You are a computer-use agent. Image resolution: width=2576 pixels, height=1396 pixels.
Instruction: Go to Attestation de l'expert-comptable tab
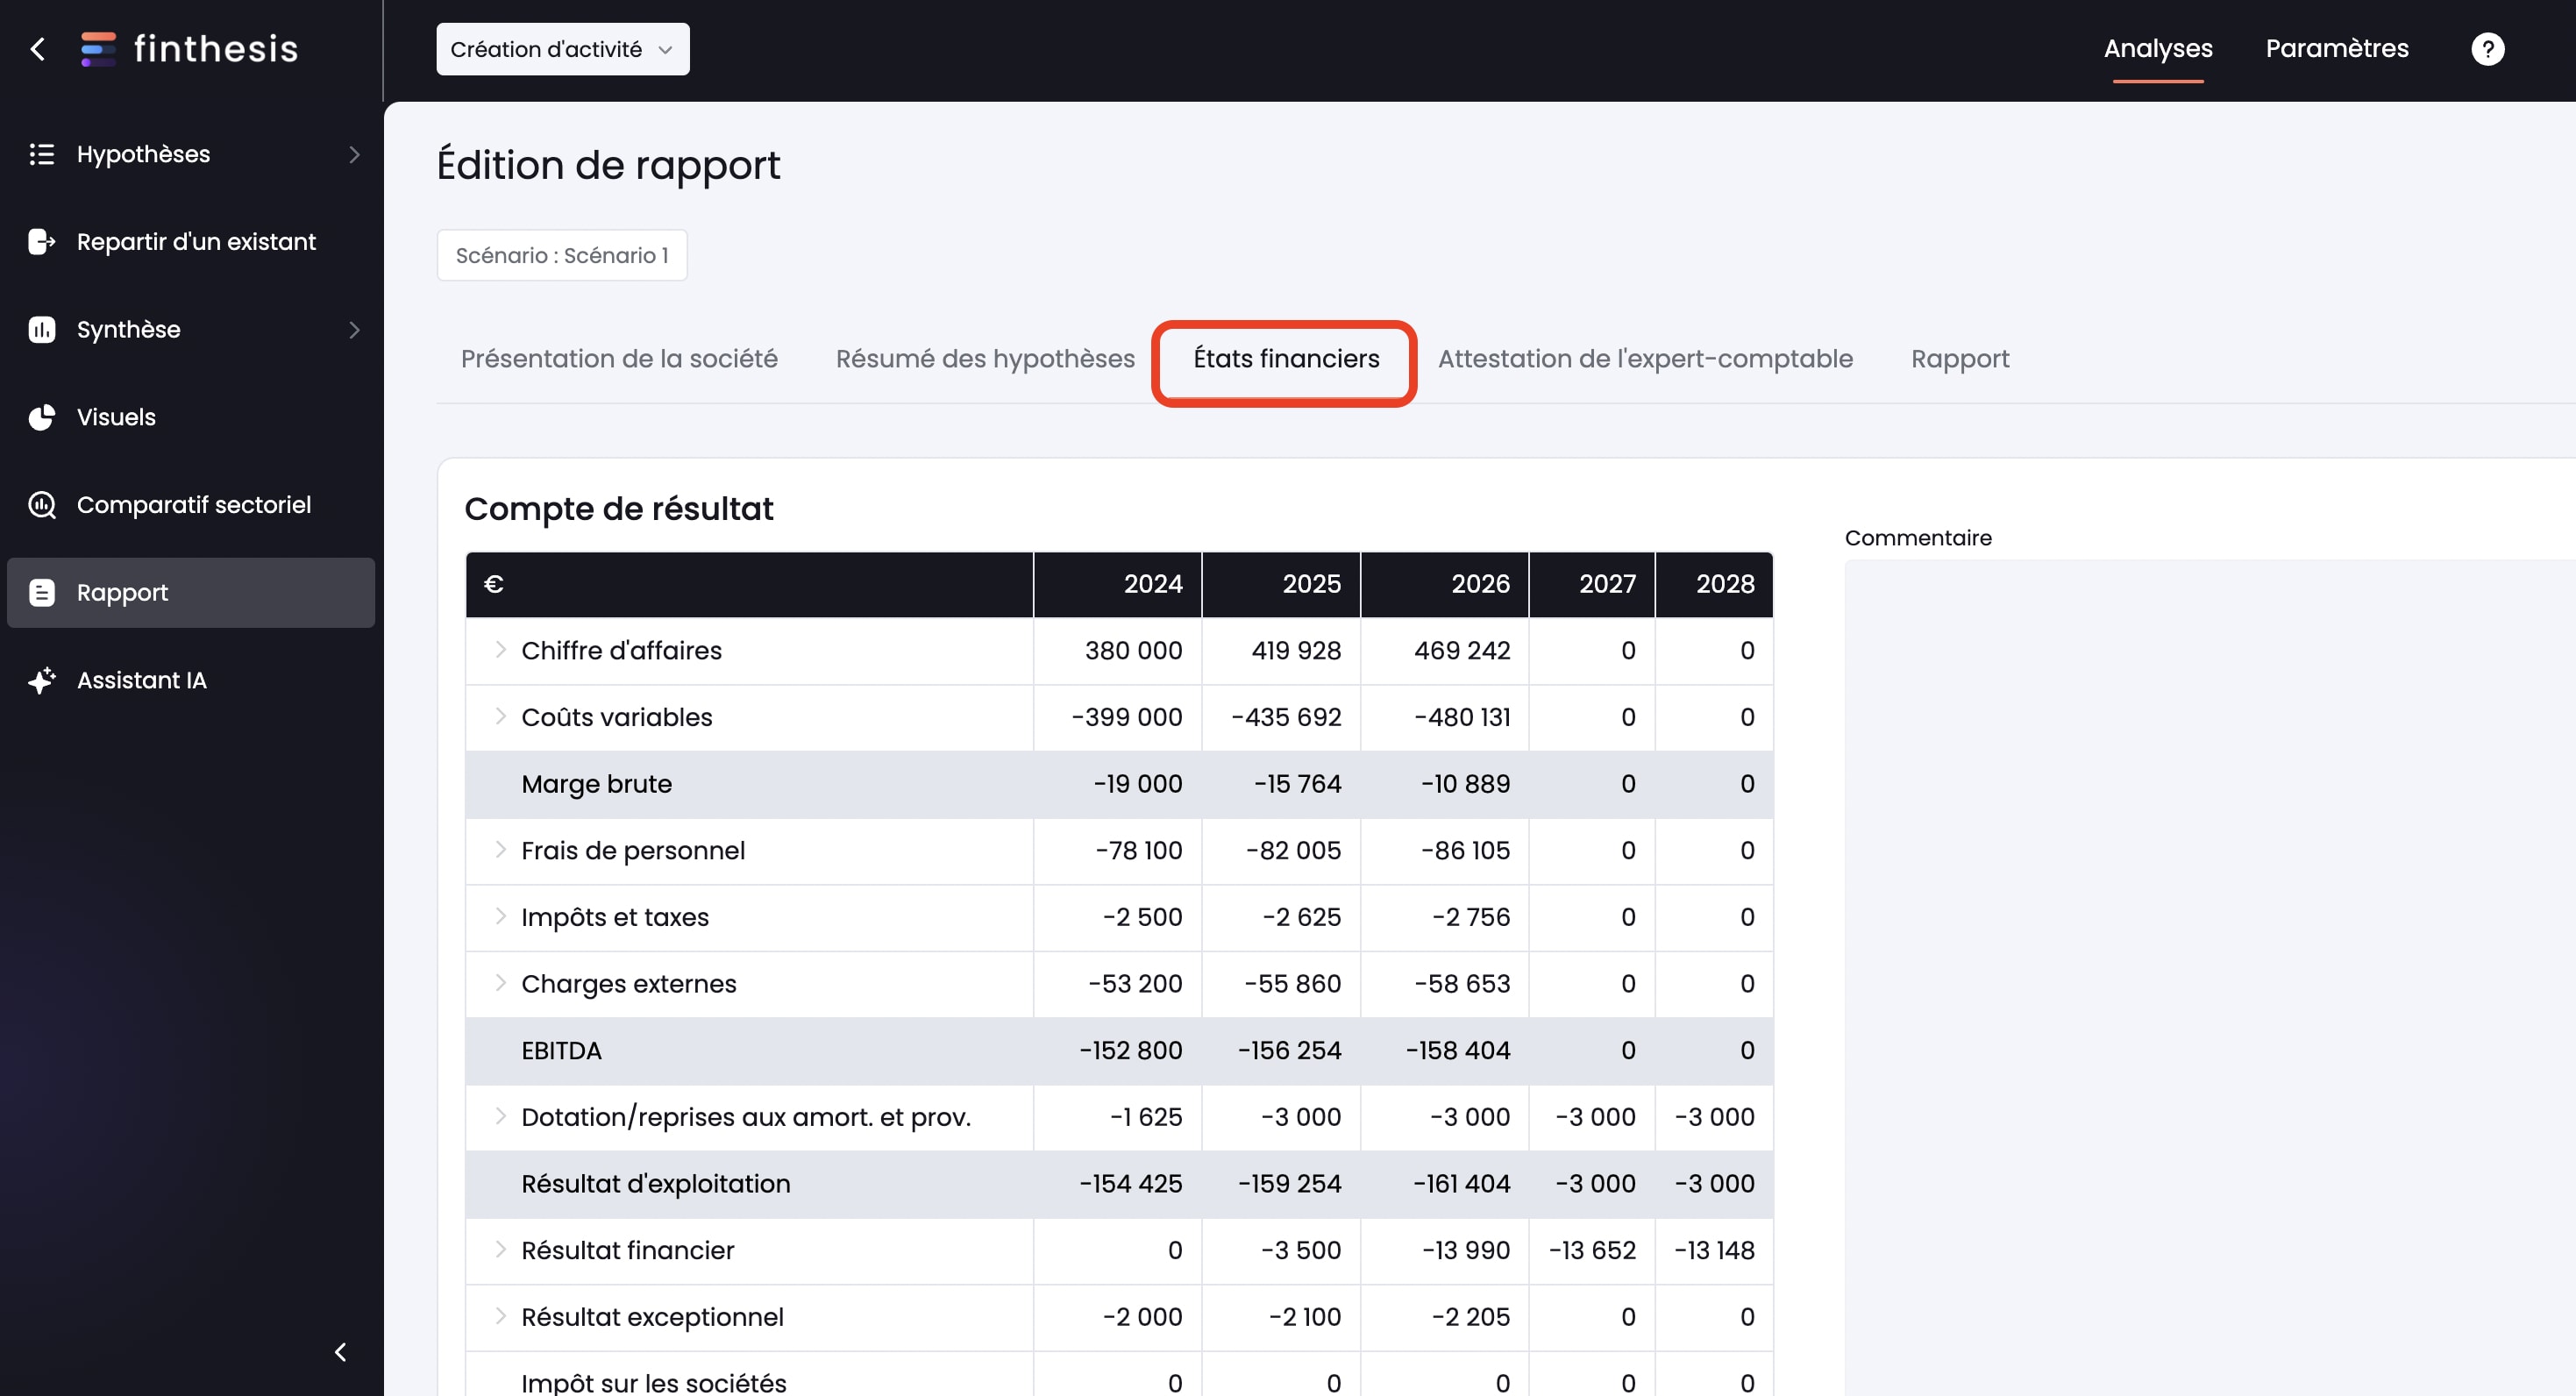pyautogui.click(x=1645, y=359)
